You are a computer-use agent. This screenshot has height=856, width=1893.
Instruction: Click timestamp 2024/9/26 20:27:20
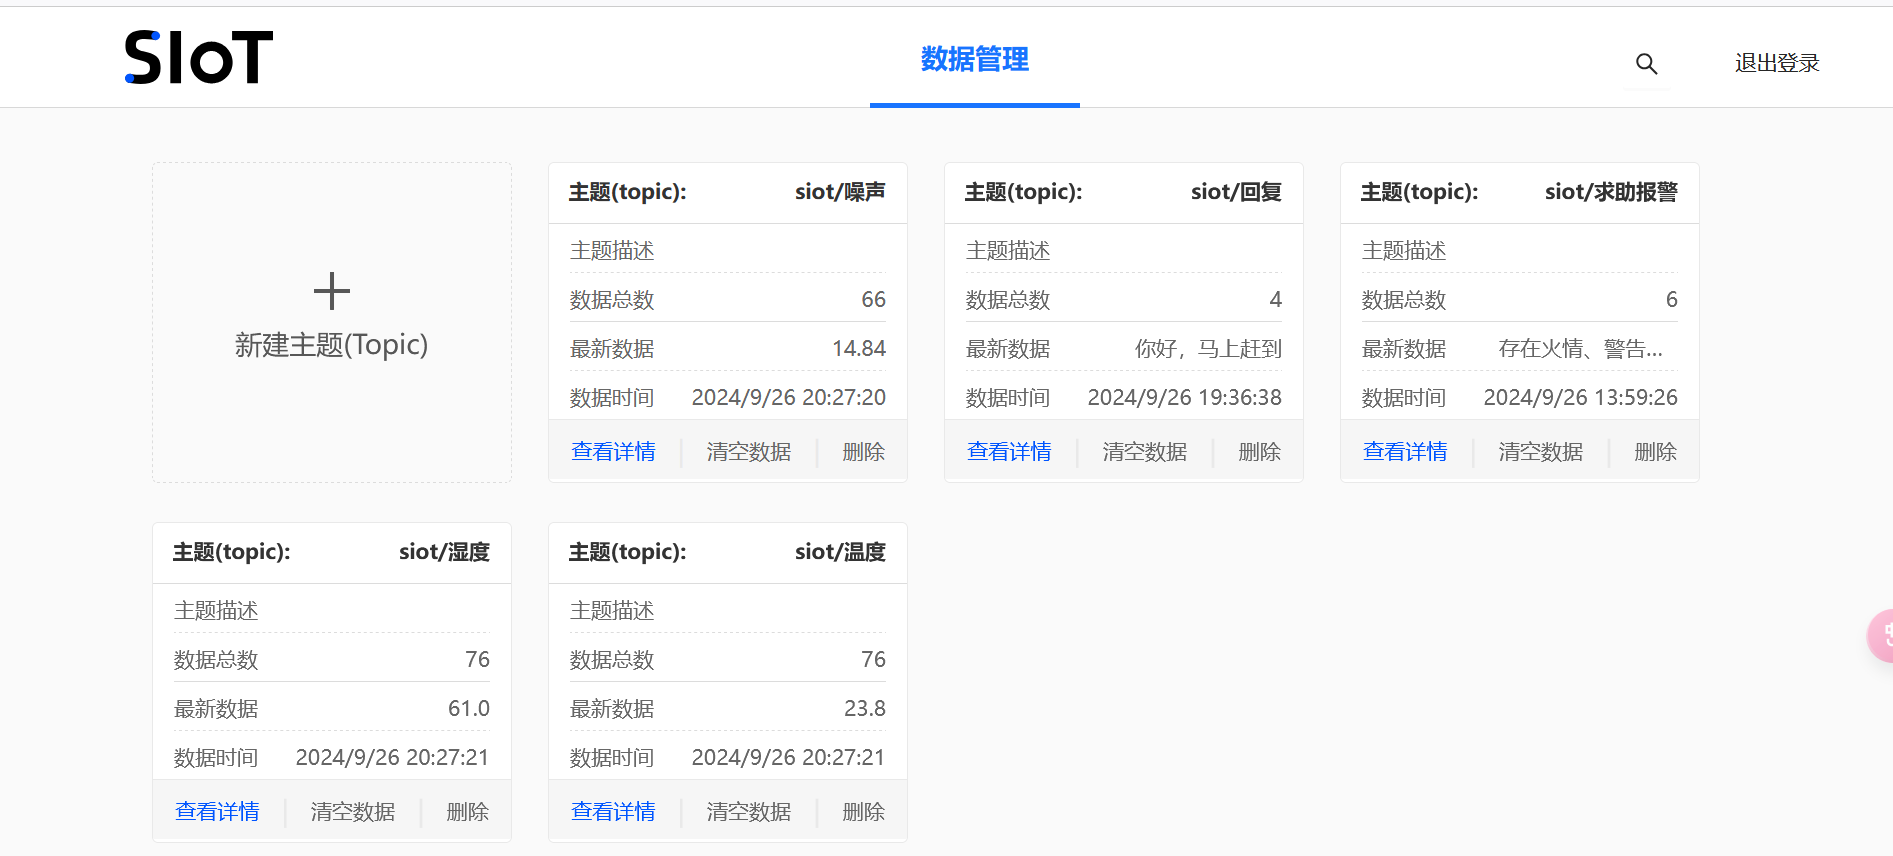coord(789,398)
